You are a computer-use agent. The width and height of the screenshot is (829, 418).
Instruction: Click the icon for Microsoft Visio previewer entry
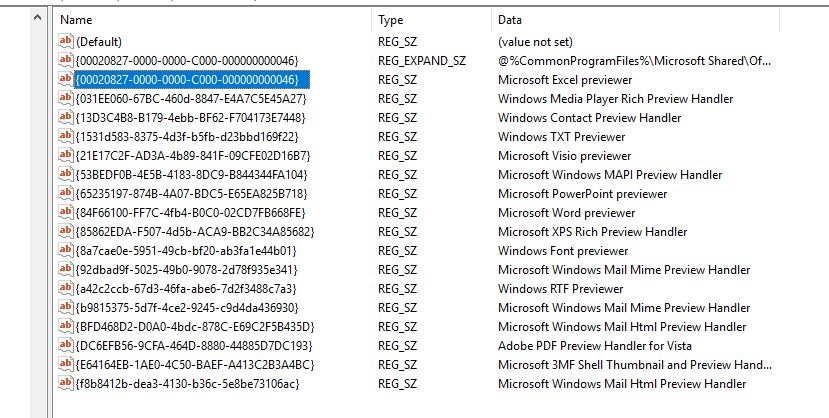(67, 155)
